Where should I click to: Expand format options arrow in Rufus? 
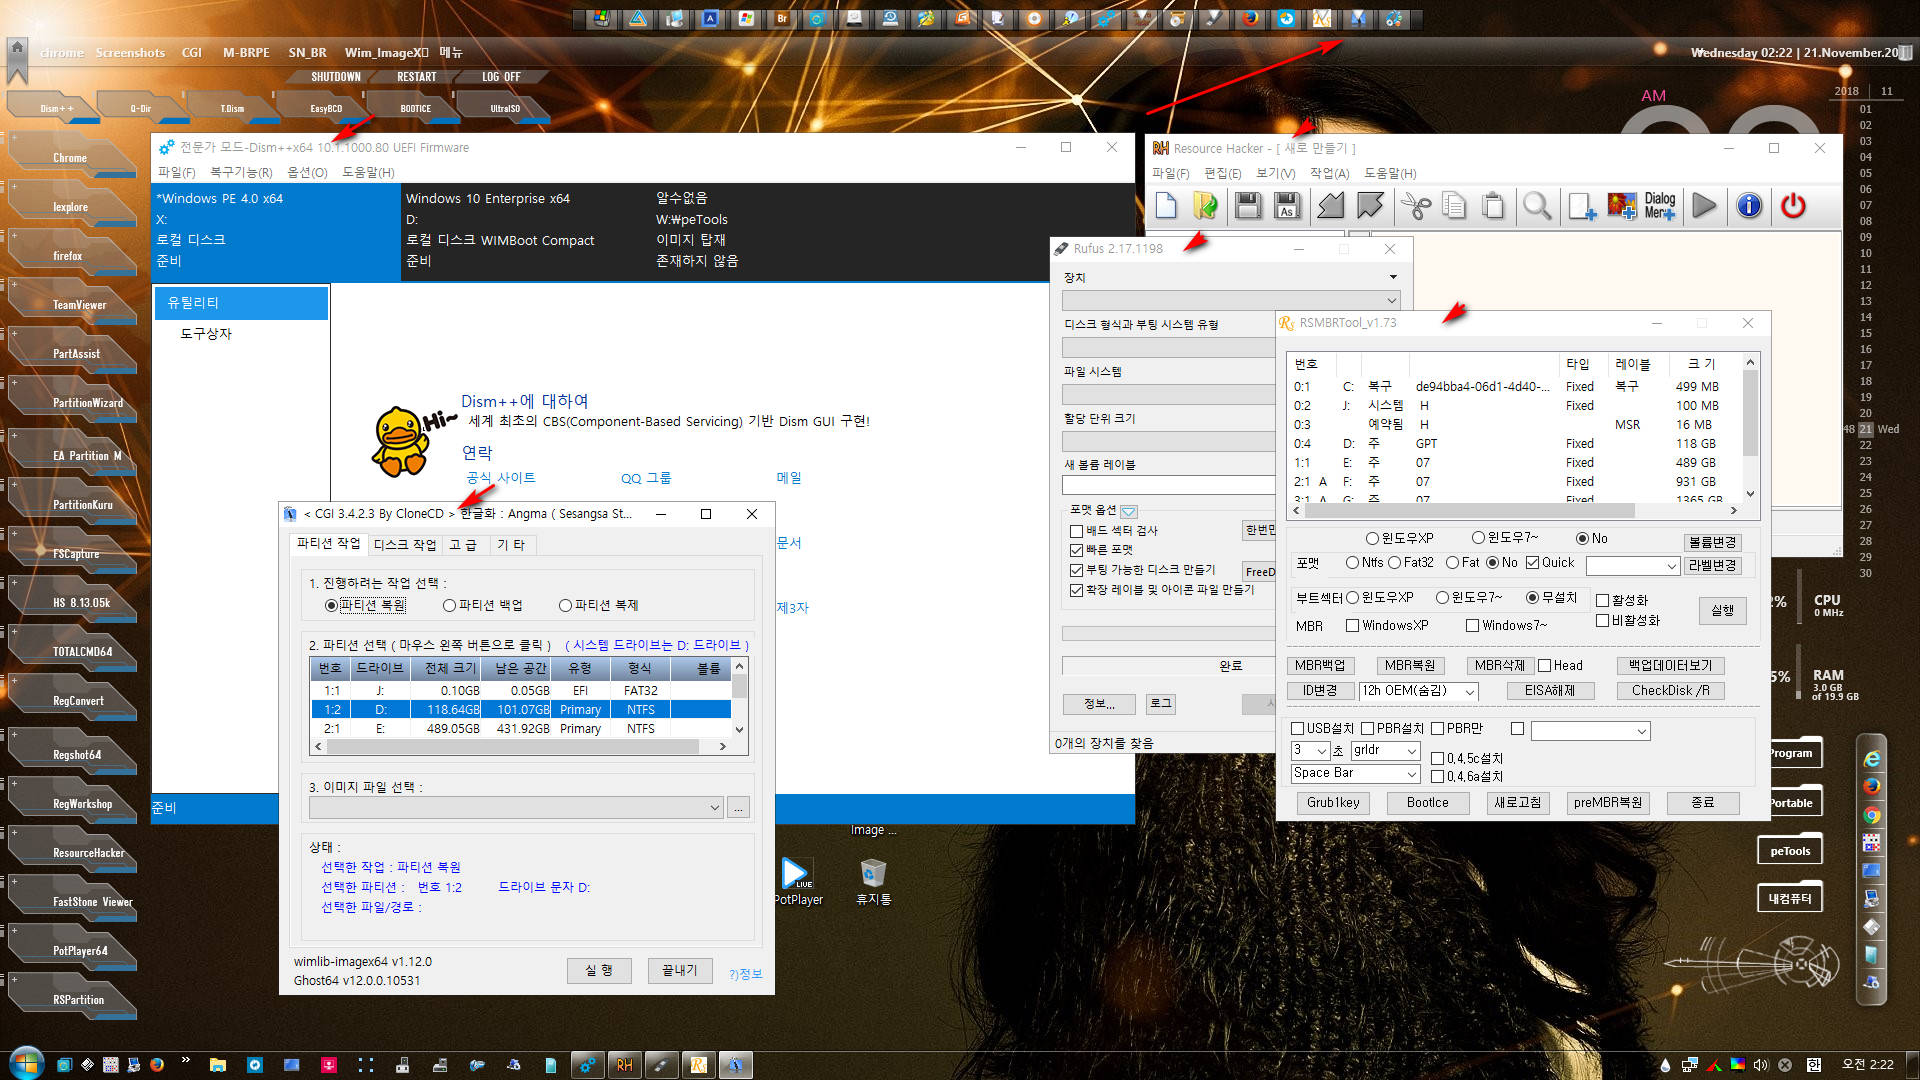pyautogui.click(x=1128, y=511)
